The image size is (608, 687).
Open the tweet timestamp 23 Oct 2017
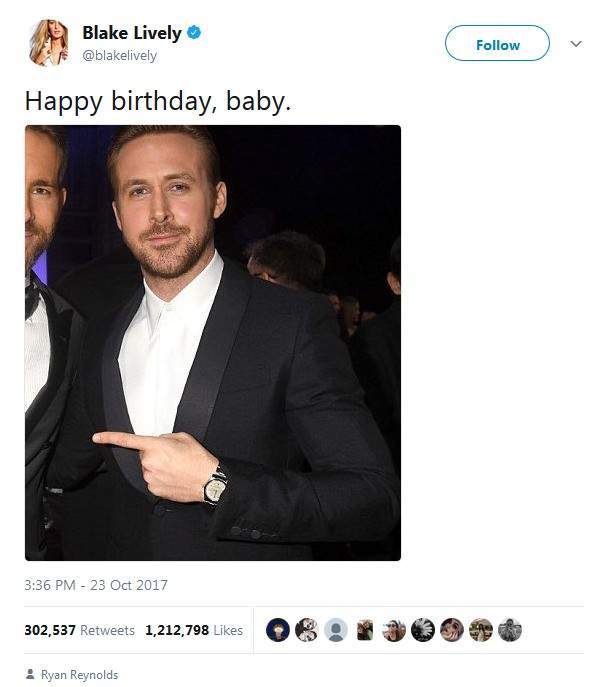click(96, 584)
